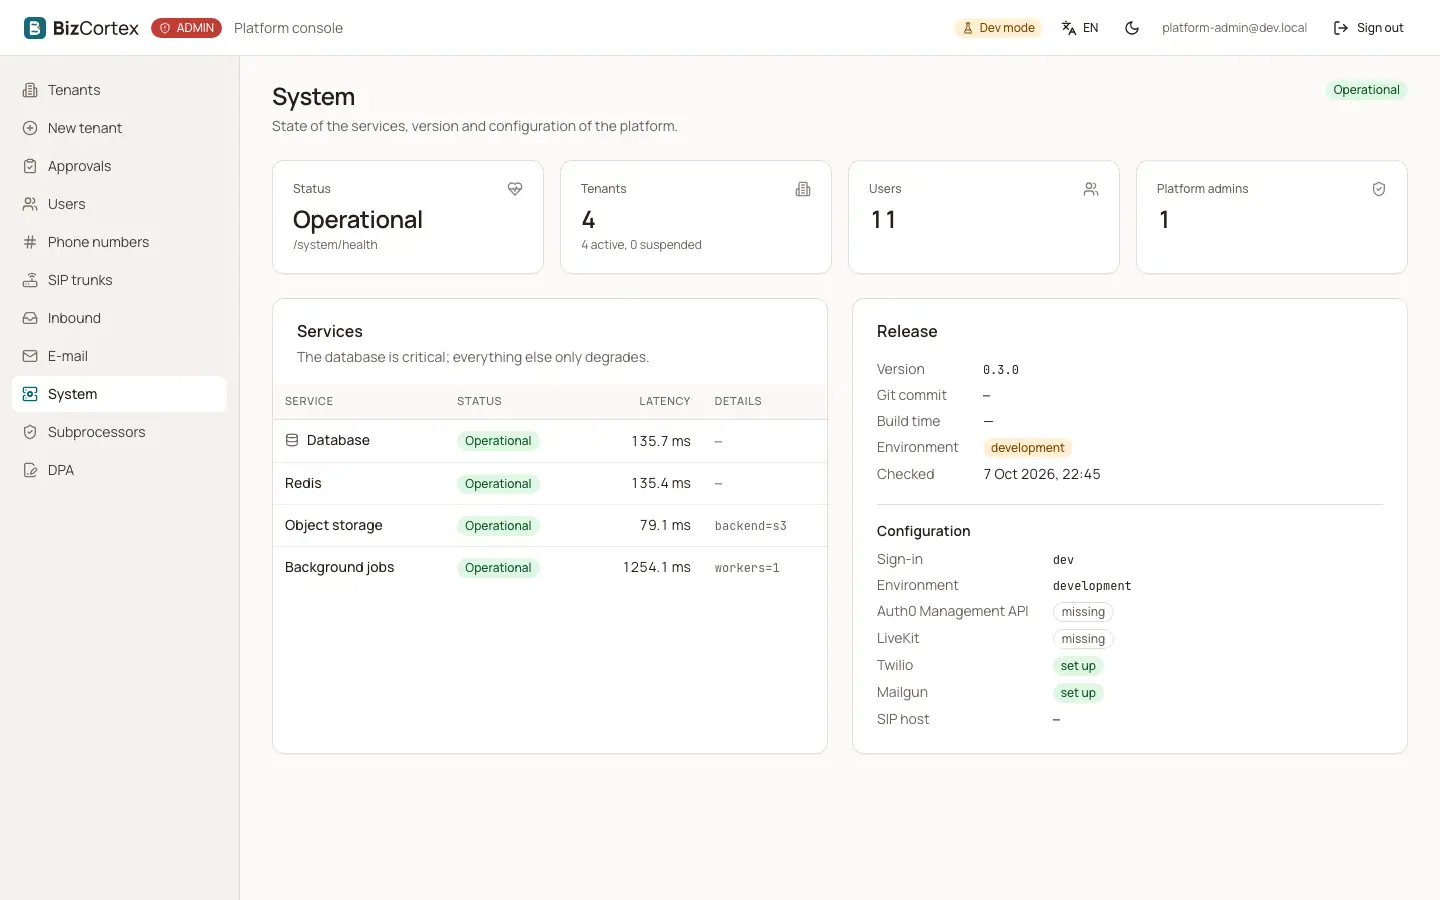Click the Background jobs service name
This screenshot has width=1440, height=900.
point(339,567)
